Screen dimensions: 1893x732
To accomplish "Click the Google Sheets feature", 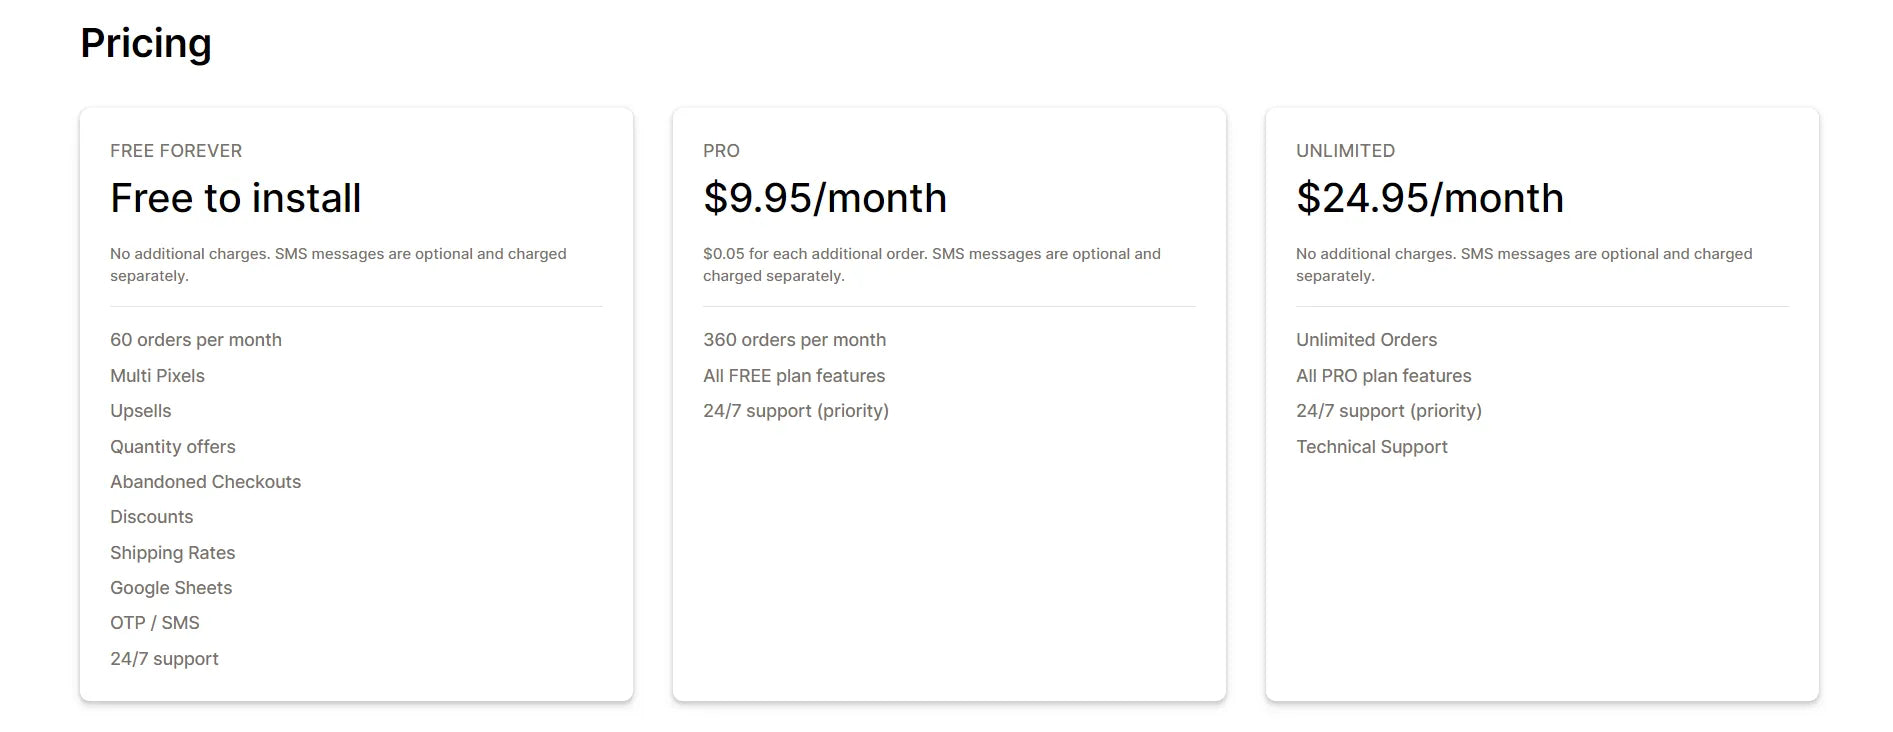I will coord(171,588).
